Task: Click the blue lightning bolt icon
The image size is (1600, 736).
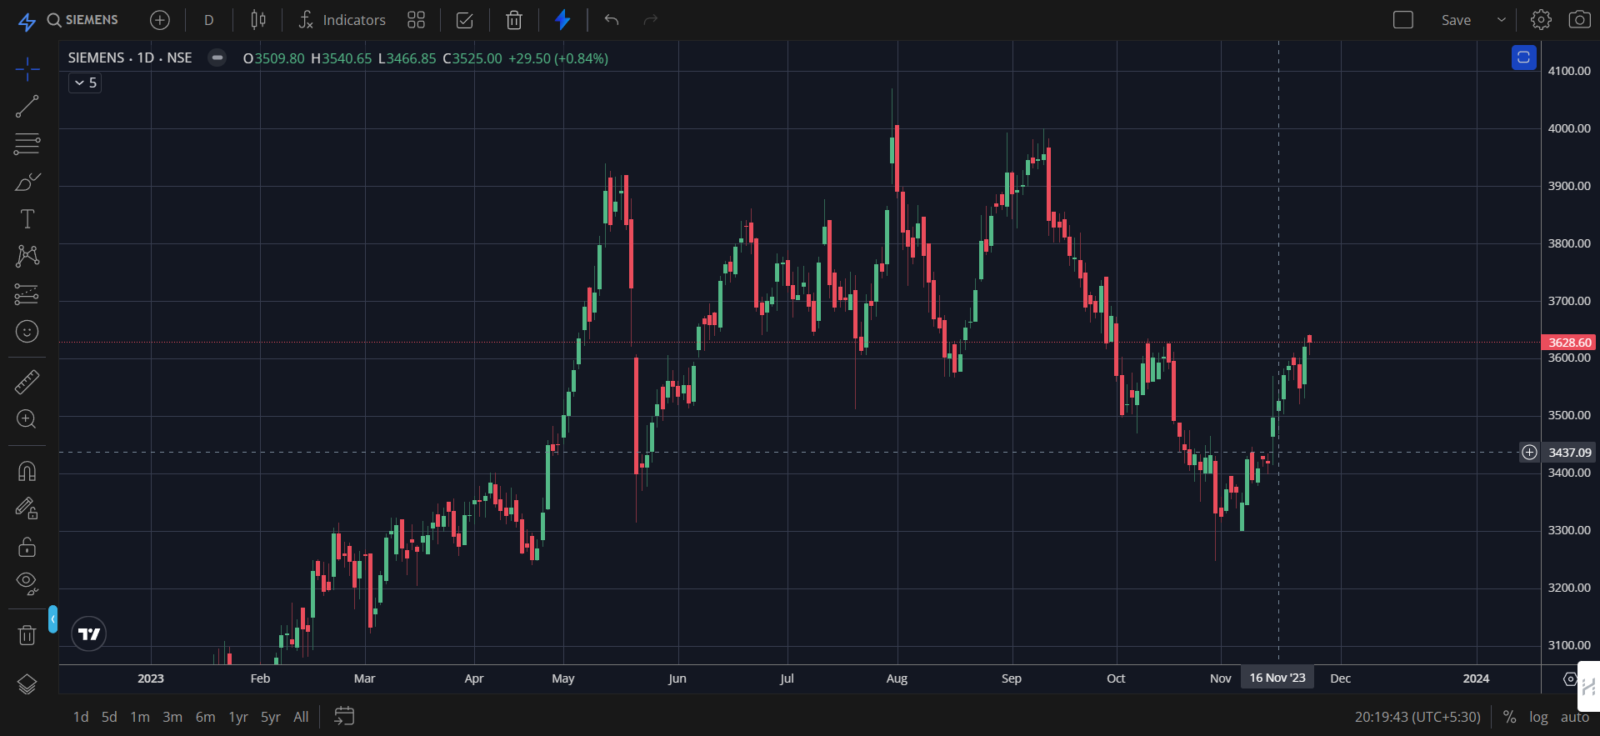Action: tap(563, 20)
